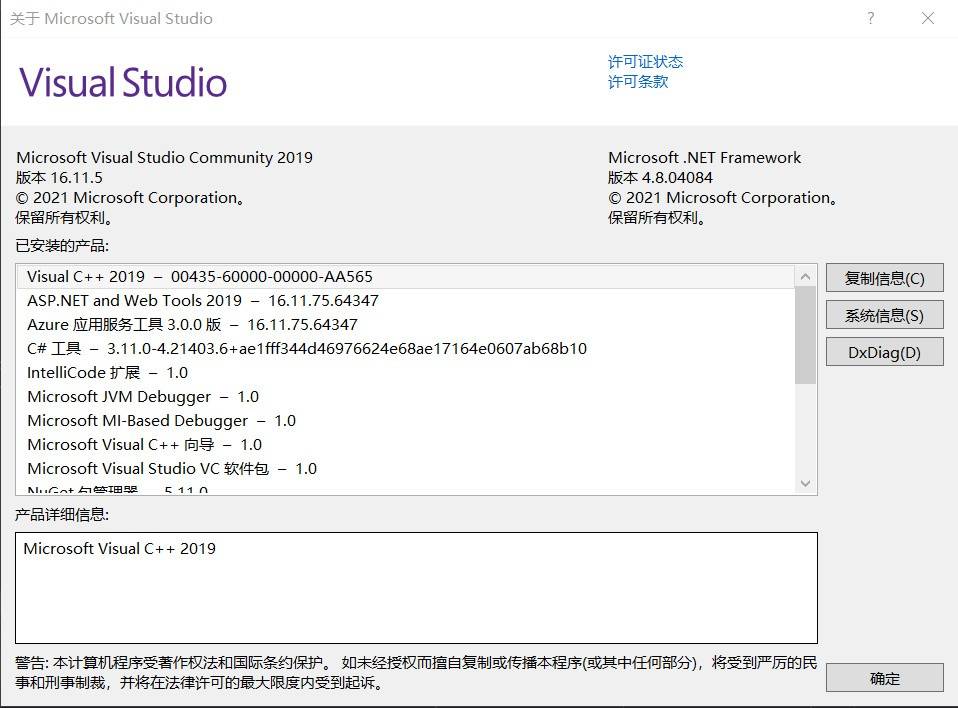Screen dimensions: 958x708
Task: Launch DxDiag(D)
Action: coord(884,352)
